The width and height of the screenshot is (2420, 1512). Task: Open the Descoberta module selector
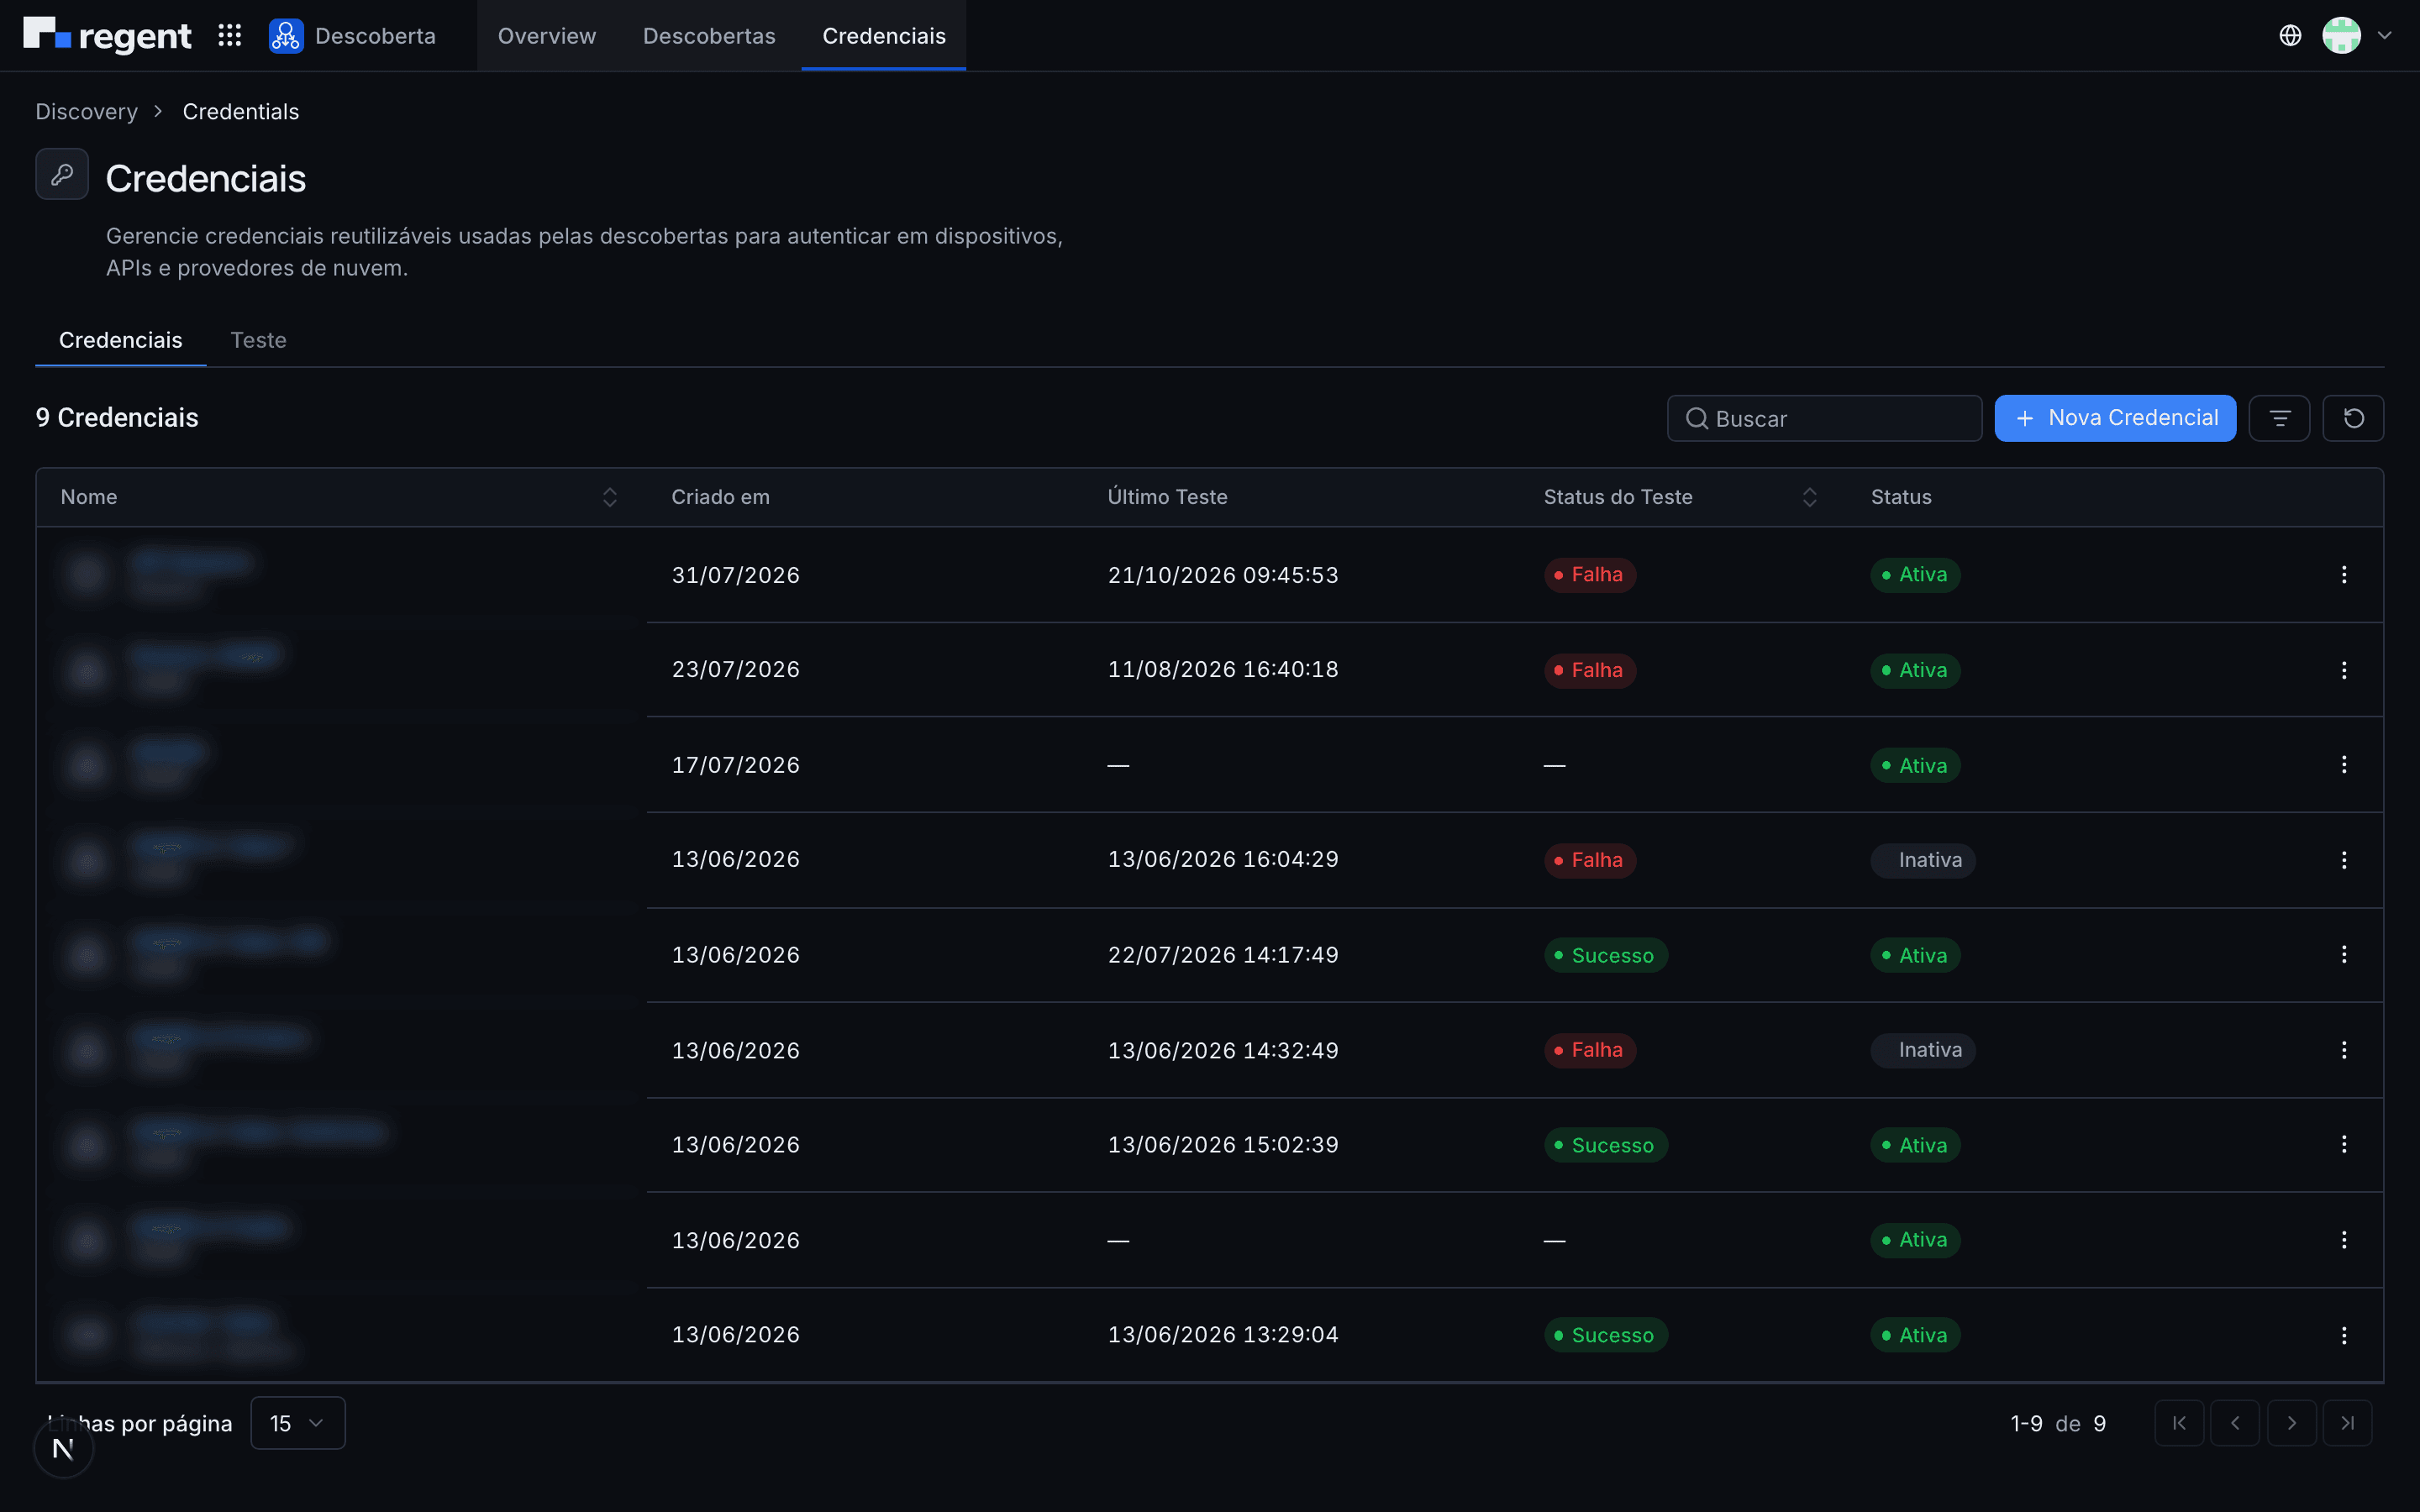pyautogui.click(x=352, y=36)
